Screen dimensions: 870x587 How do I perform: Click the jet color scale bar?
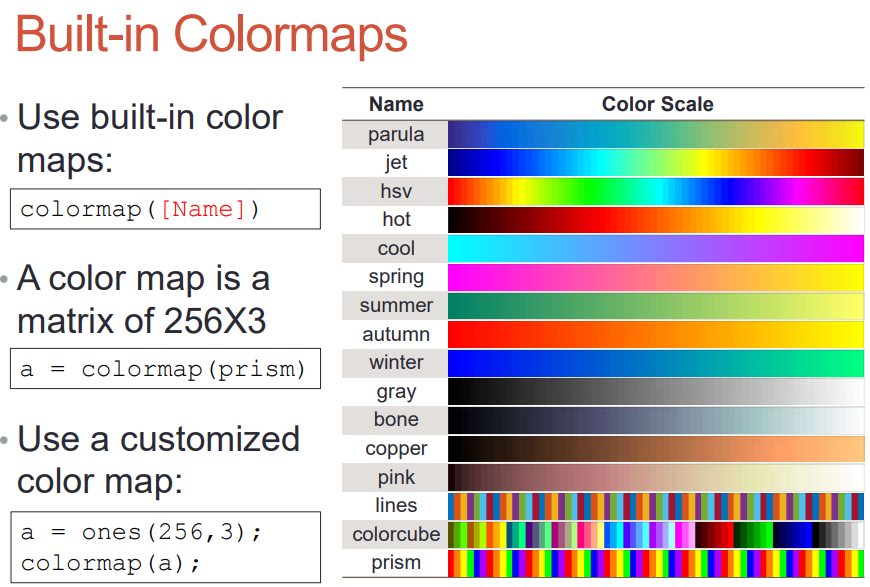tap(656, 163)
